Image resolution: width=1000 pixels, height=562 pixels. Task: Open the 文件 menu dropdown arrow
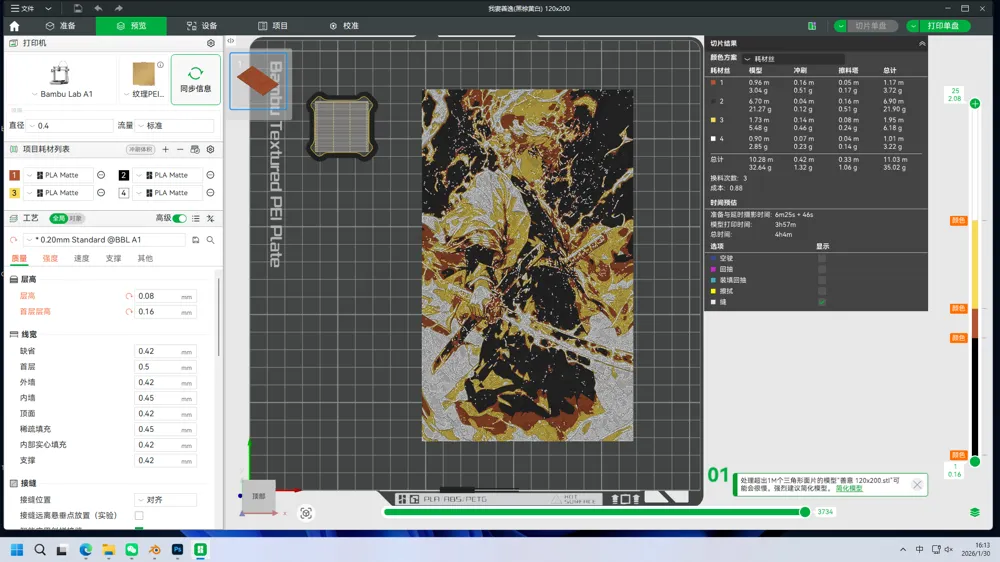(48, 8)
